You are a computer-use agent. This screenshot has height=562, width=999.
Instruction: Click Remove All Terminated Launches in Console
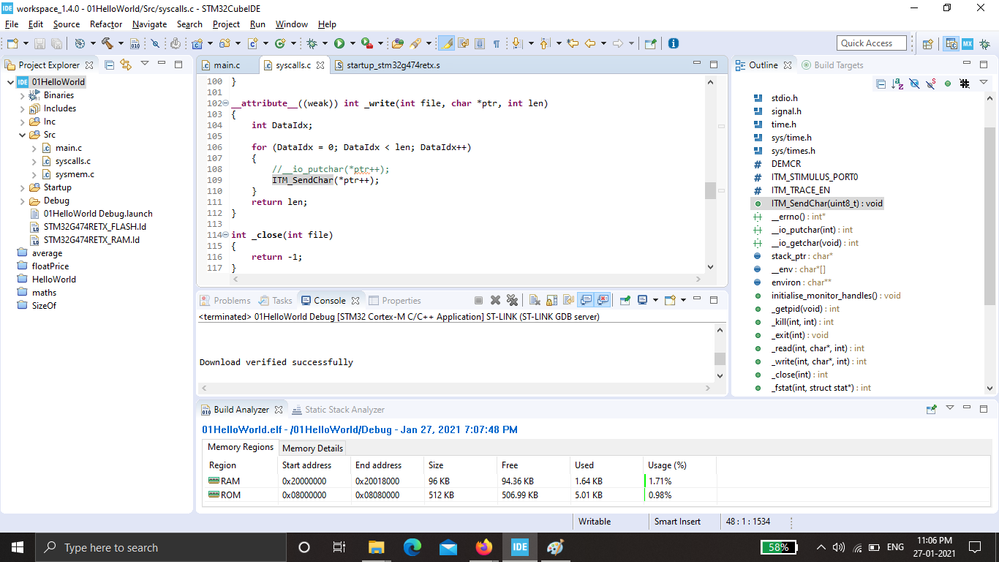coord(512,300)
